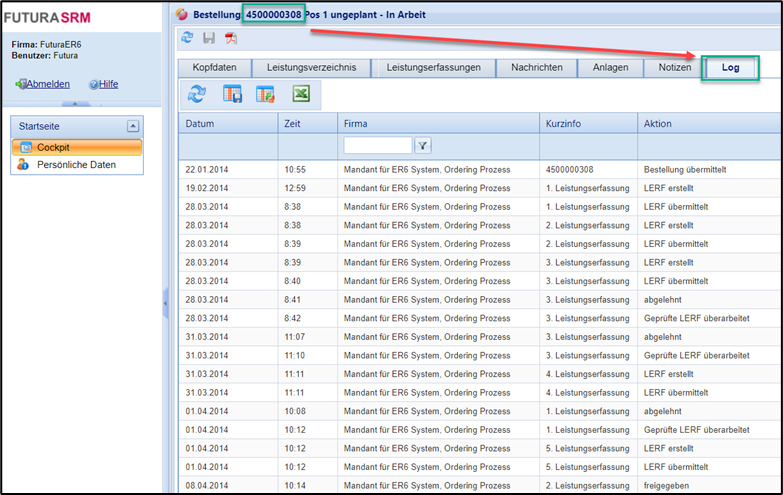Sort by the Datum column header
The image size is (783, 495).
pyautogui.click(x=200, y=124)
